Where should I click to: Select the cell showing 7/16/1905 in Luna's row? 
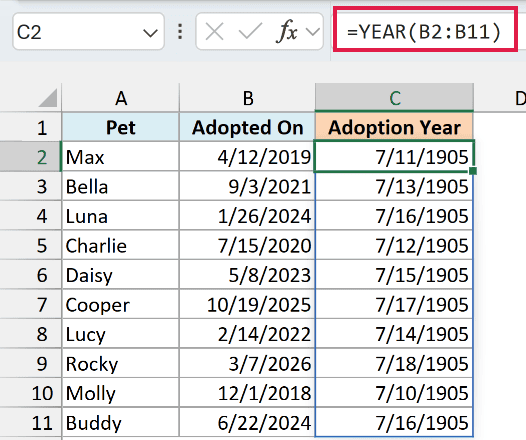[x=394, y=216]
